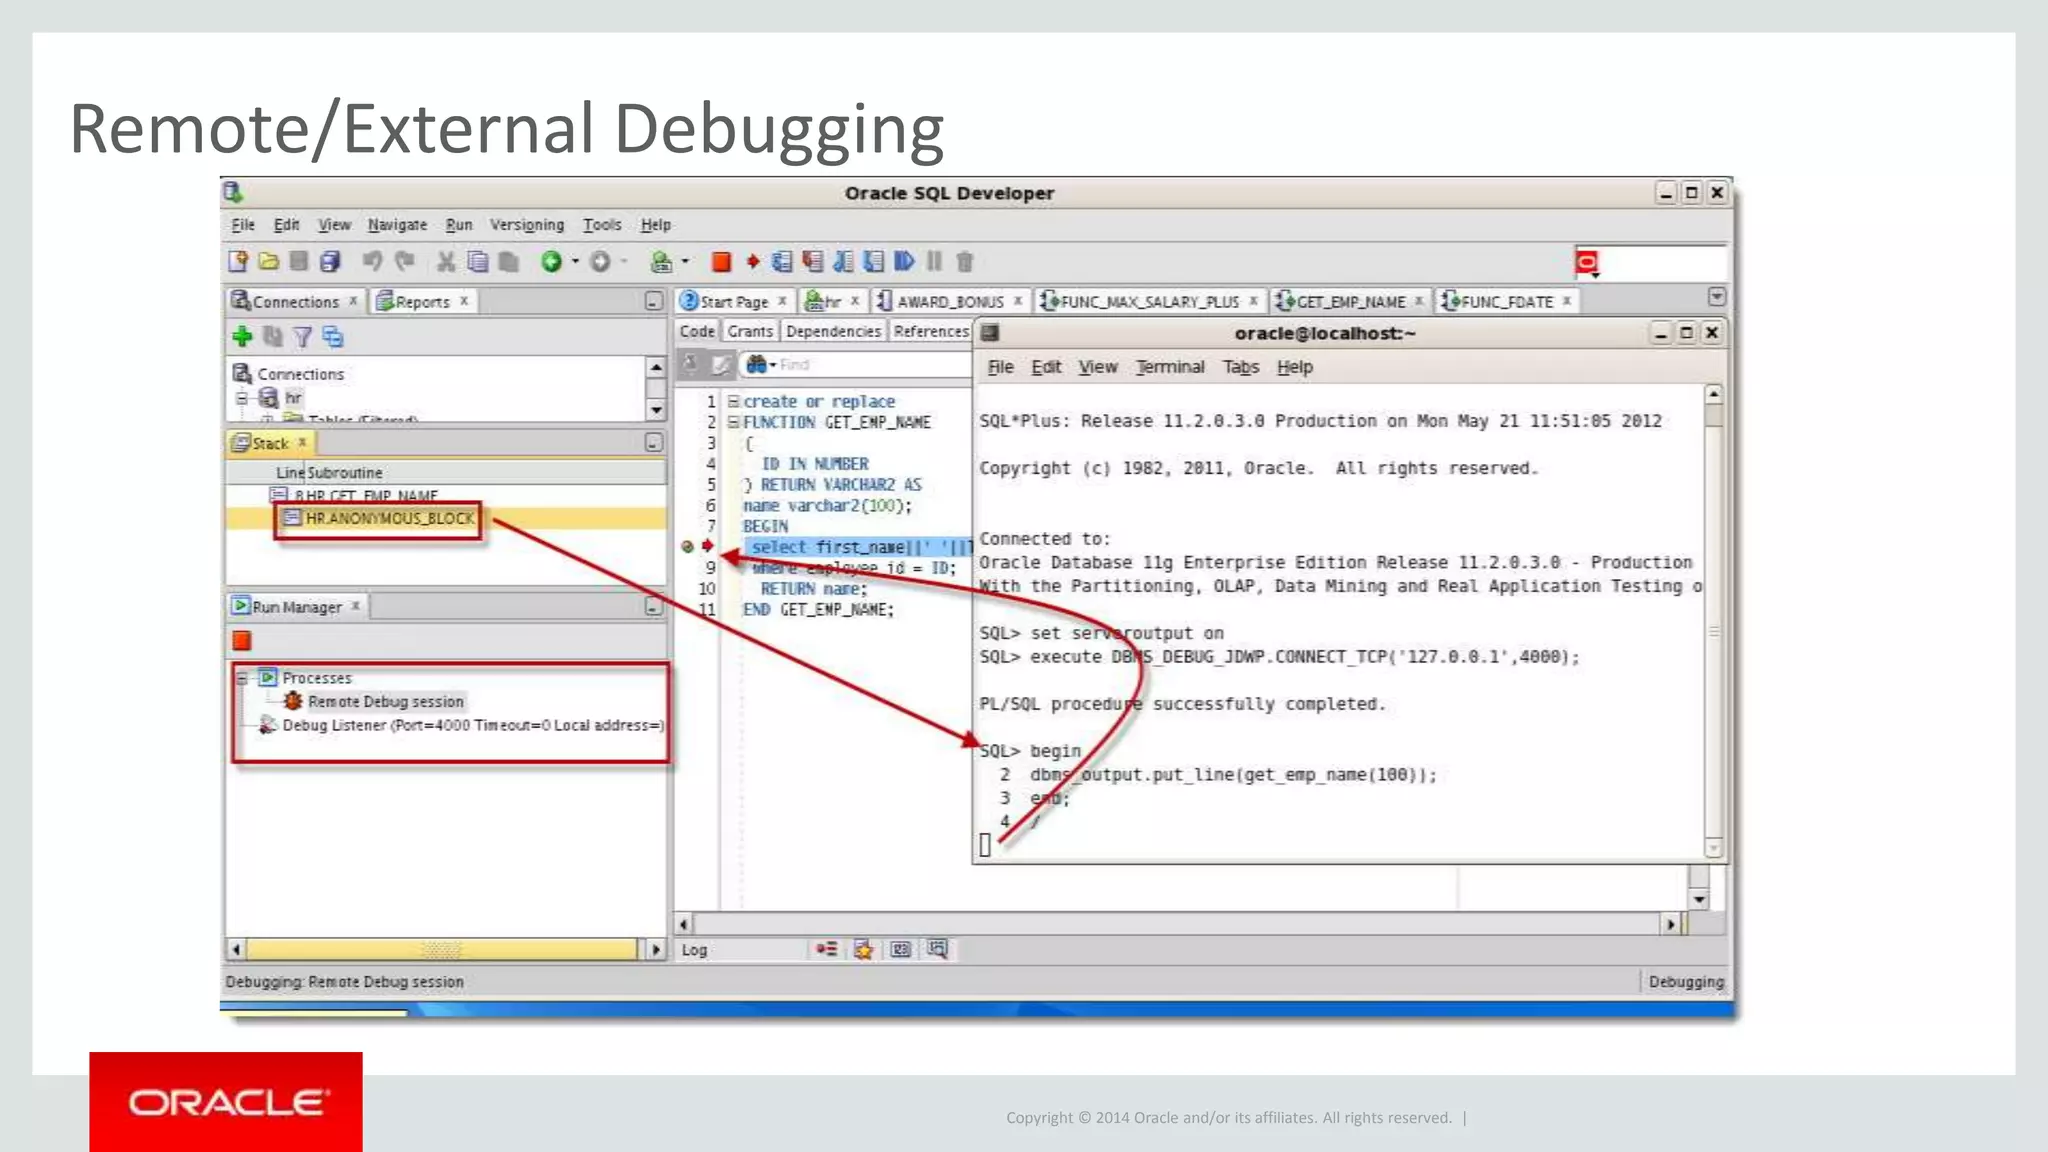
Task: Click the Paste toolbar icon
Action: coord(509,262)
